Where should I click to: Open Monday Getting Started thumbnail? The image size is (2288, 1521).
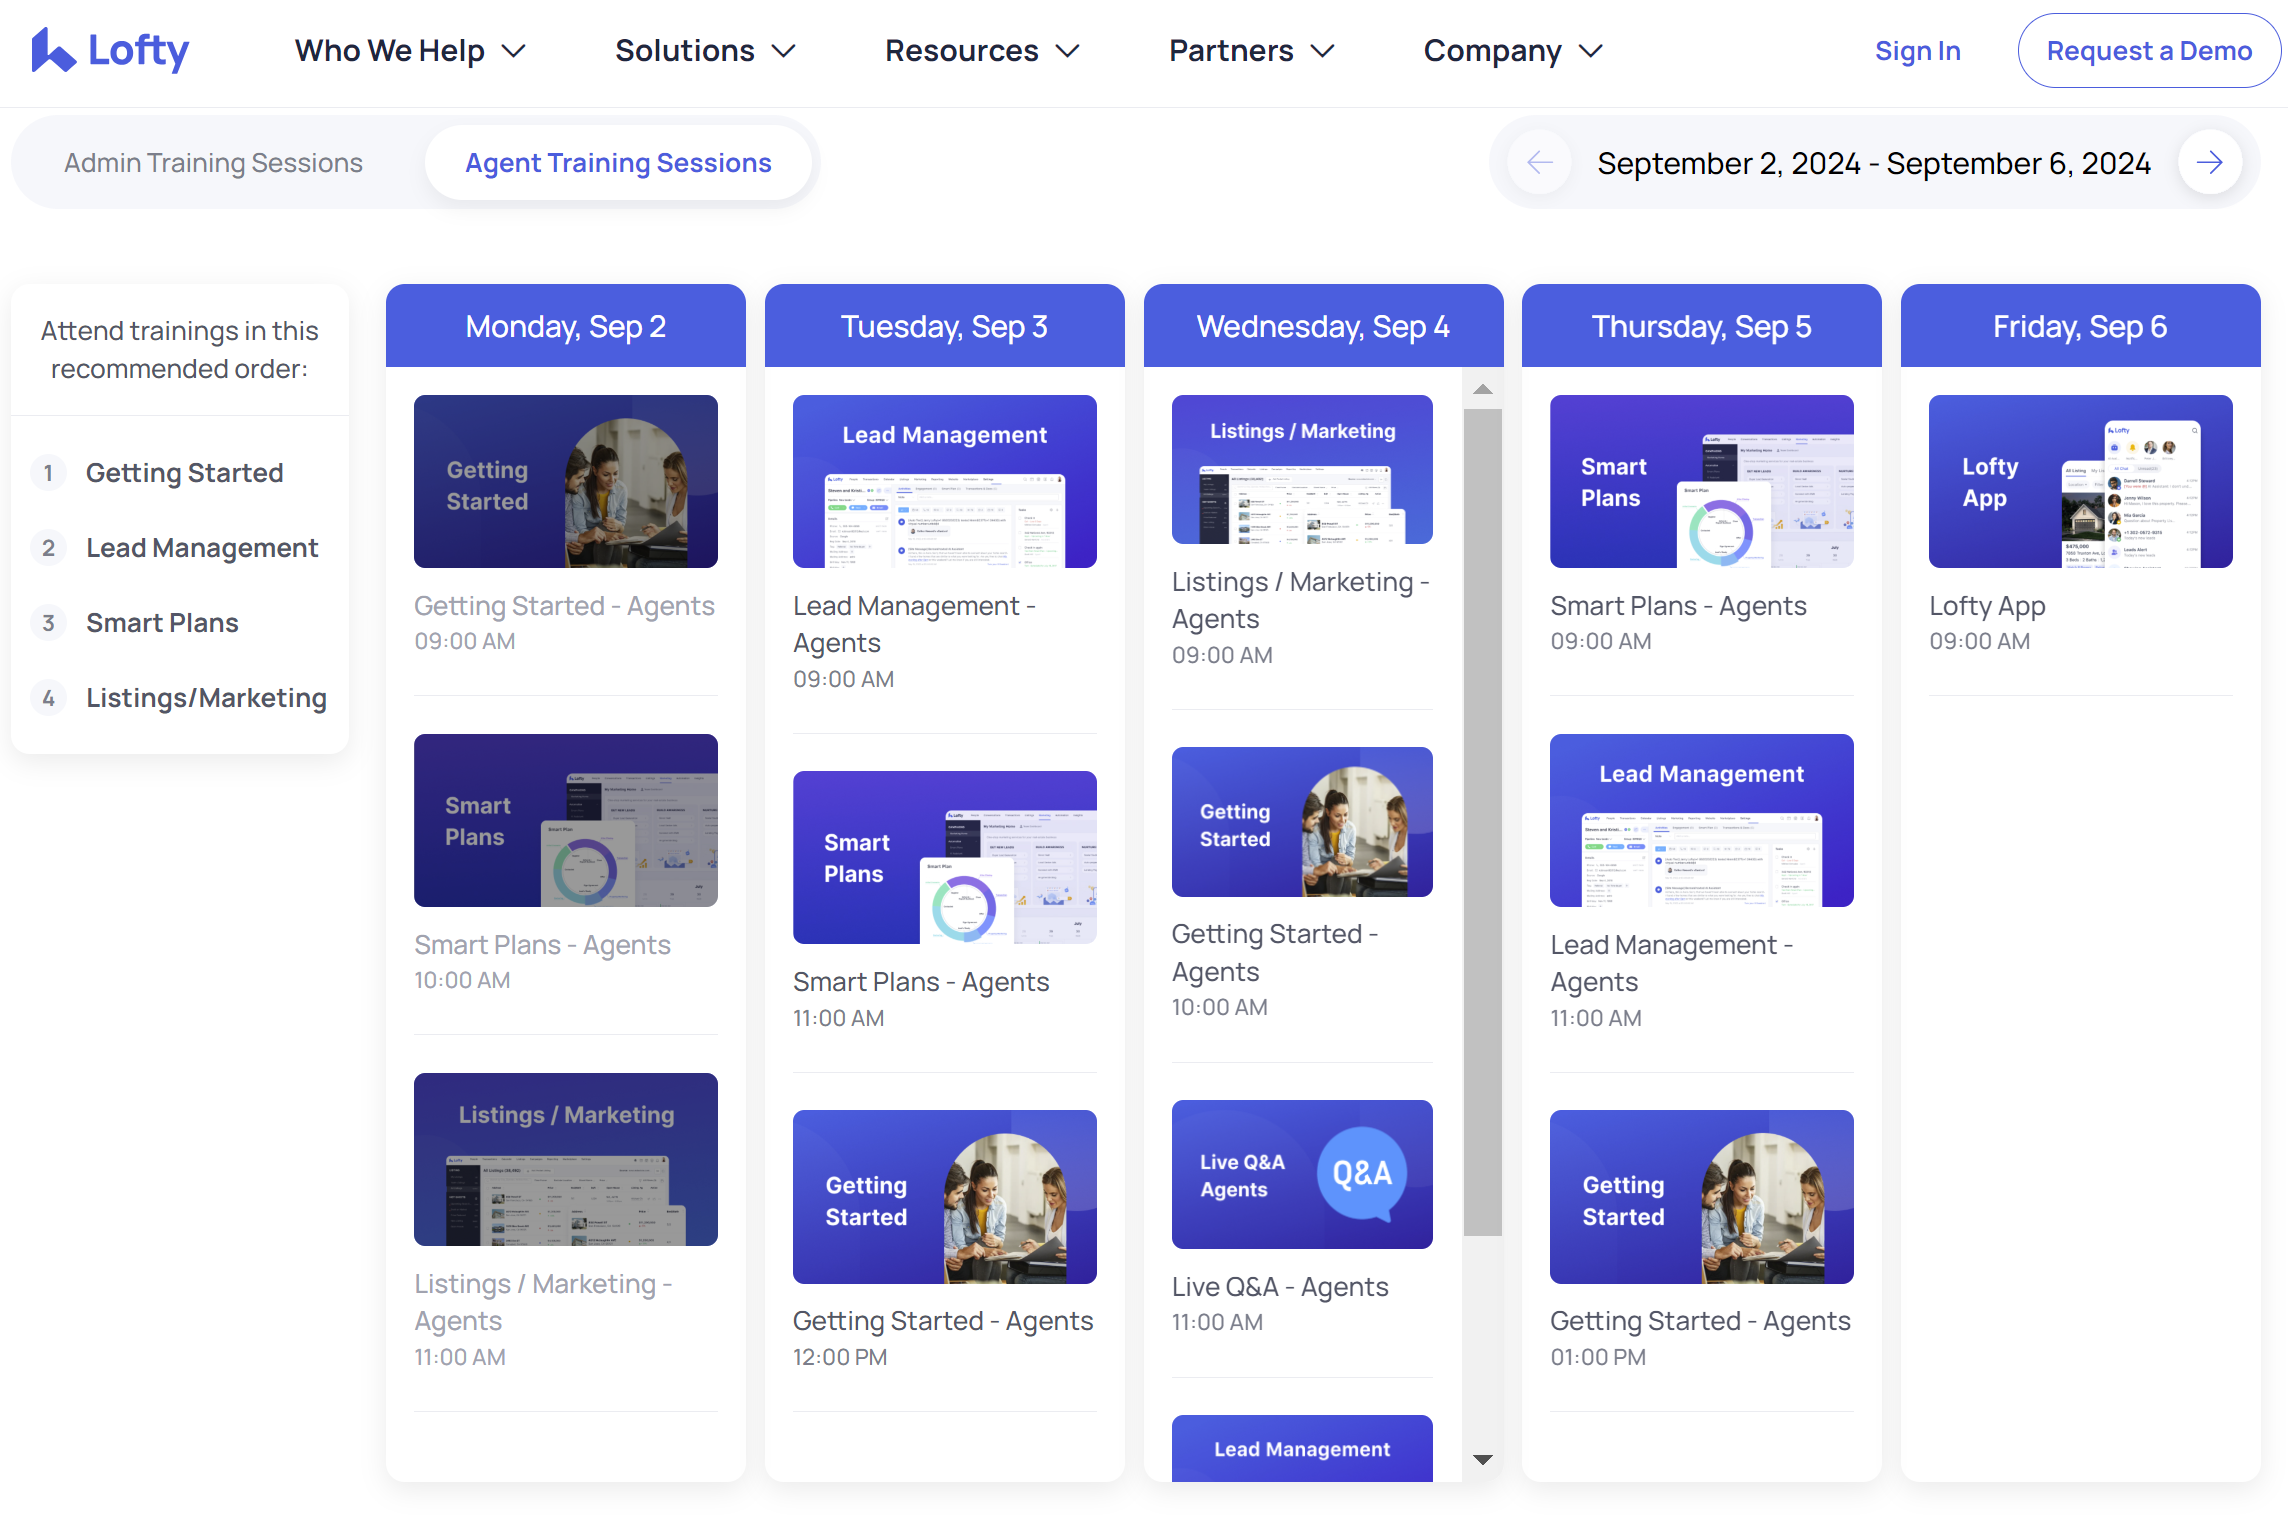(x=566, y=481)
